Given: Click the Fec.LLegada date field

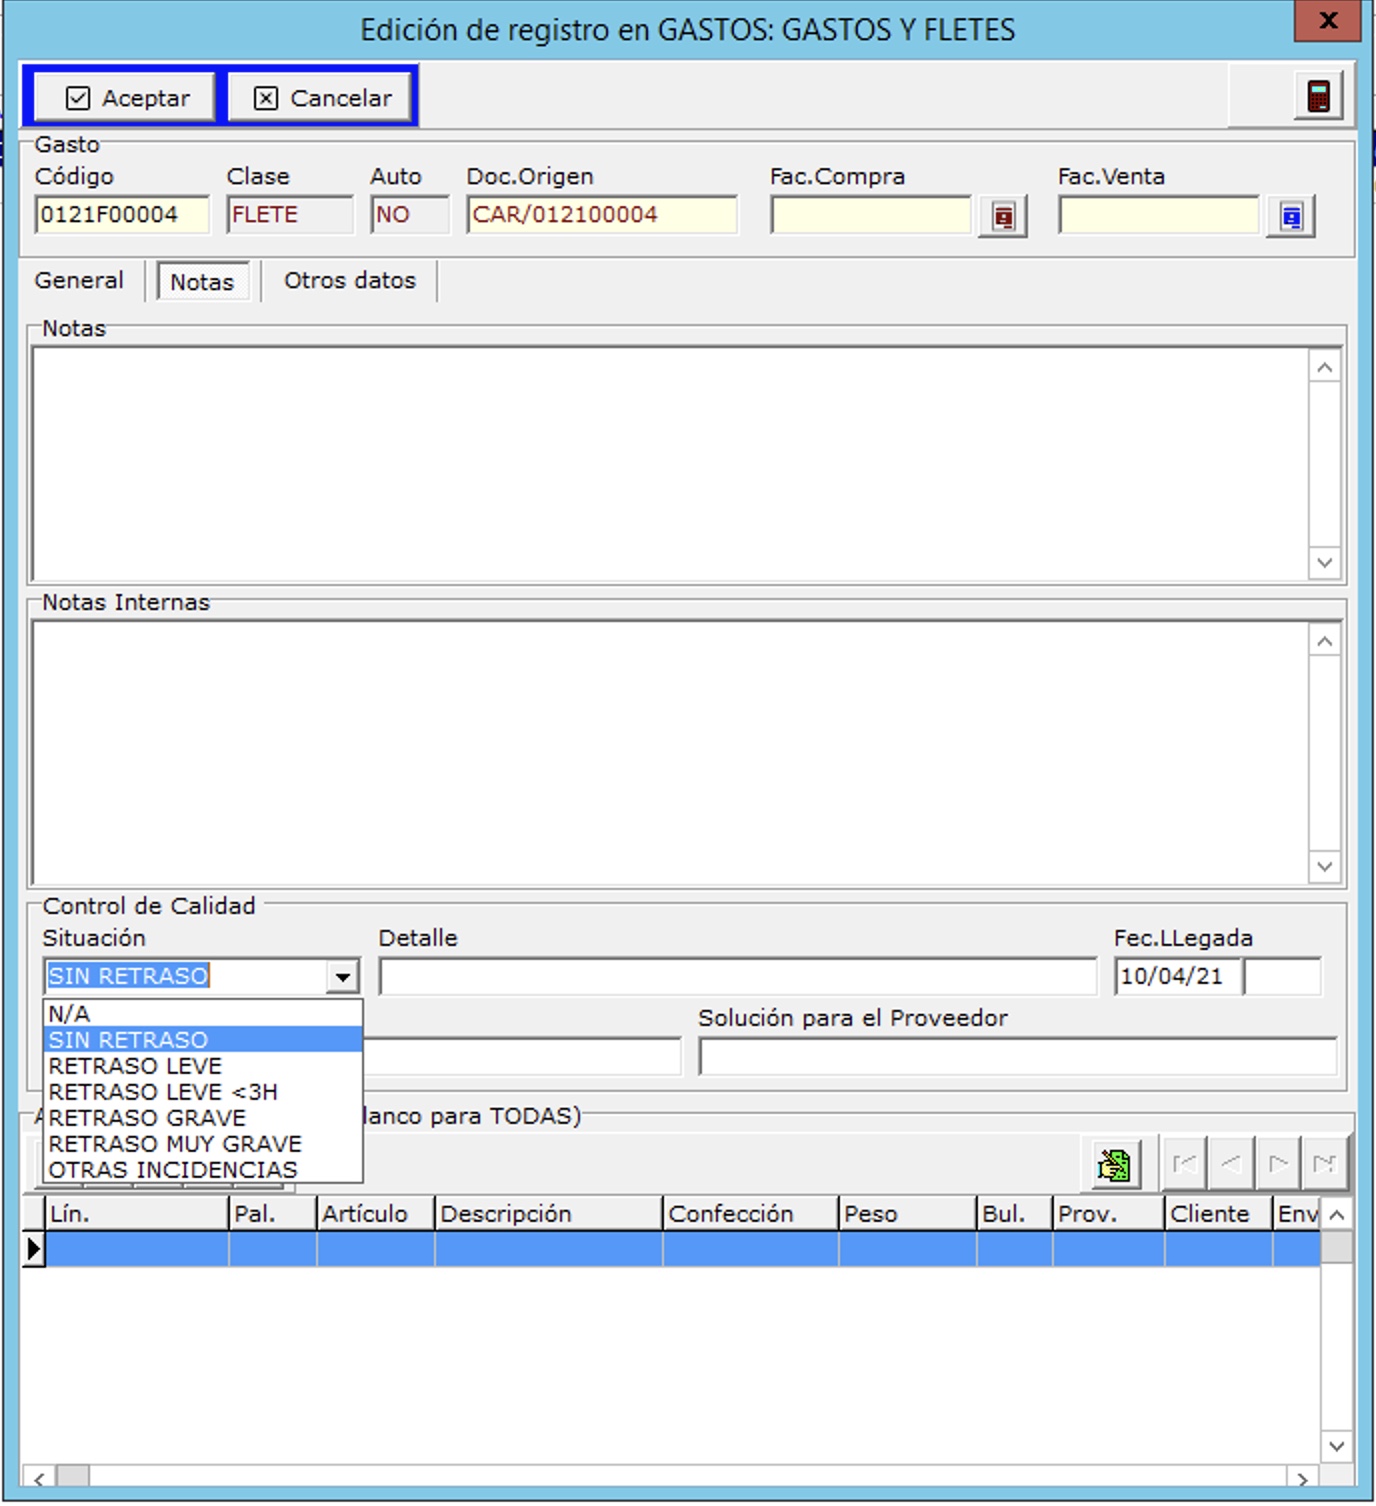Looking at the screenshot, I should [1177, 977].
